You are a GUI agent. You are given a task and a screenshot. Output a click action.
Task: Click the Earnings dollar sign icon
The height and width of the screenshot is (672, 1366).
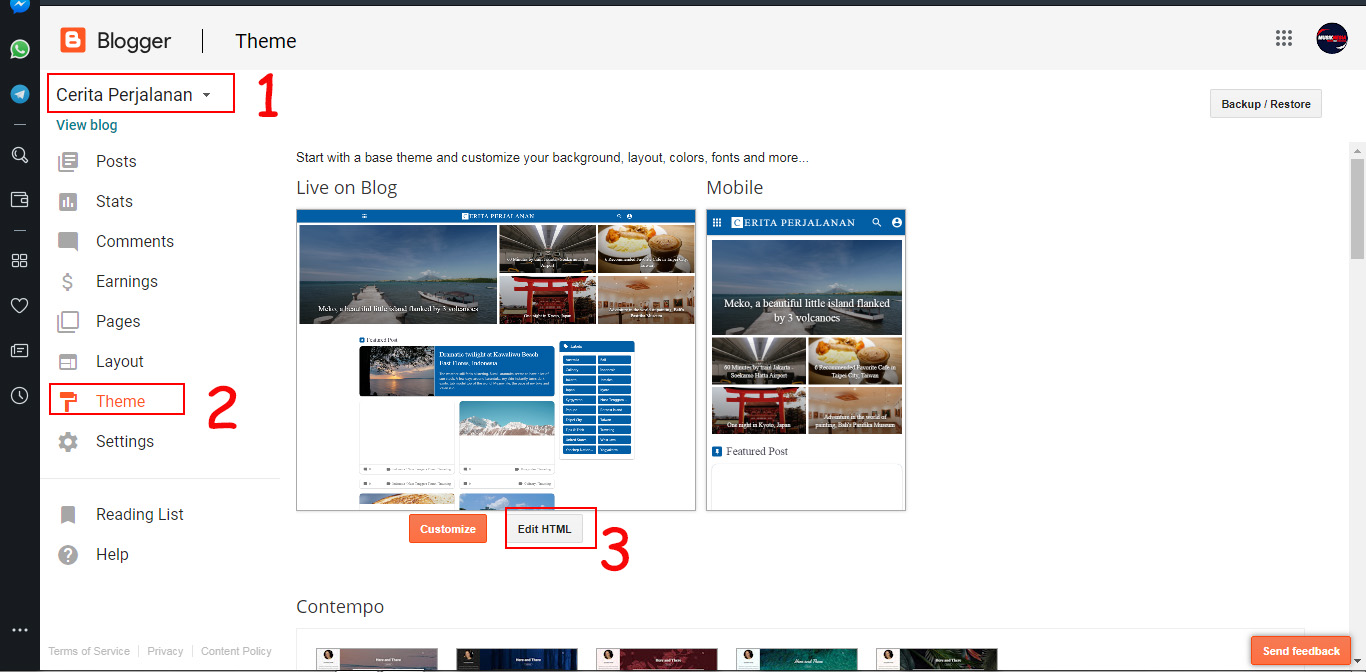coord(68,281)
